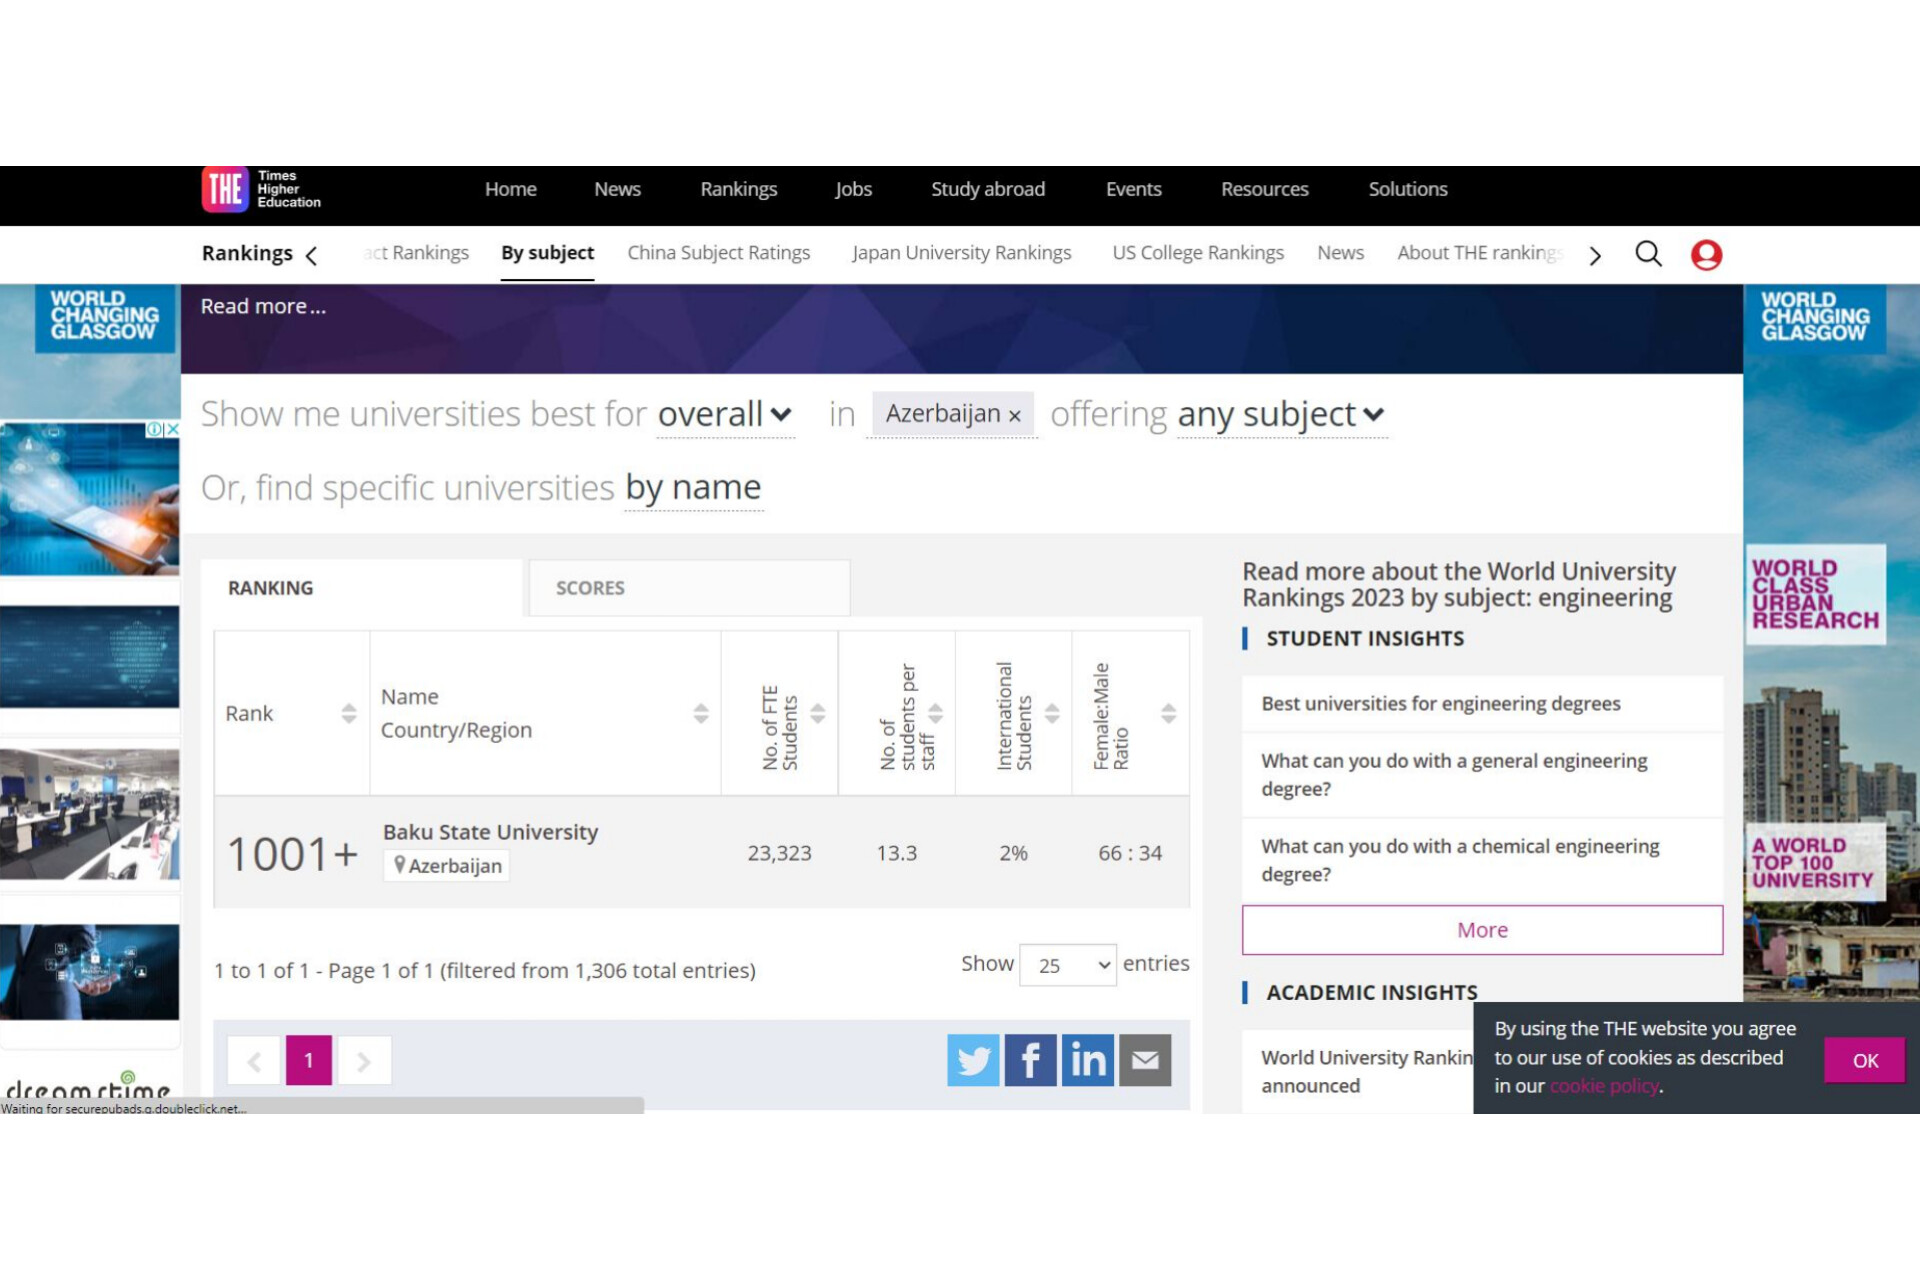Open the user account profile icon
Image resolution: width=1920 pixels, height=1280 pixels.
[x=1706, y=254]
